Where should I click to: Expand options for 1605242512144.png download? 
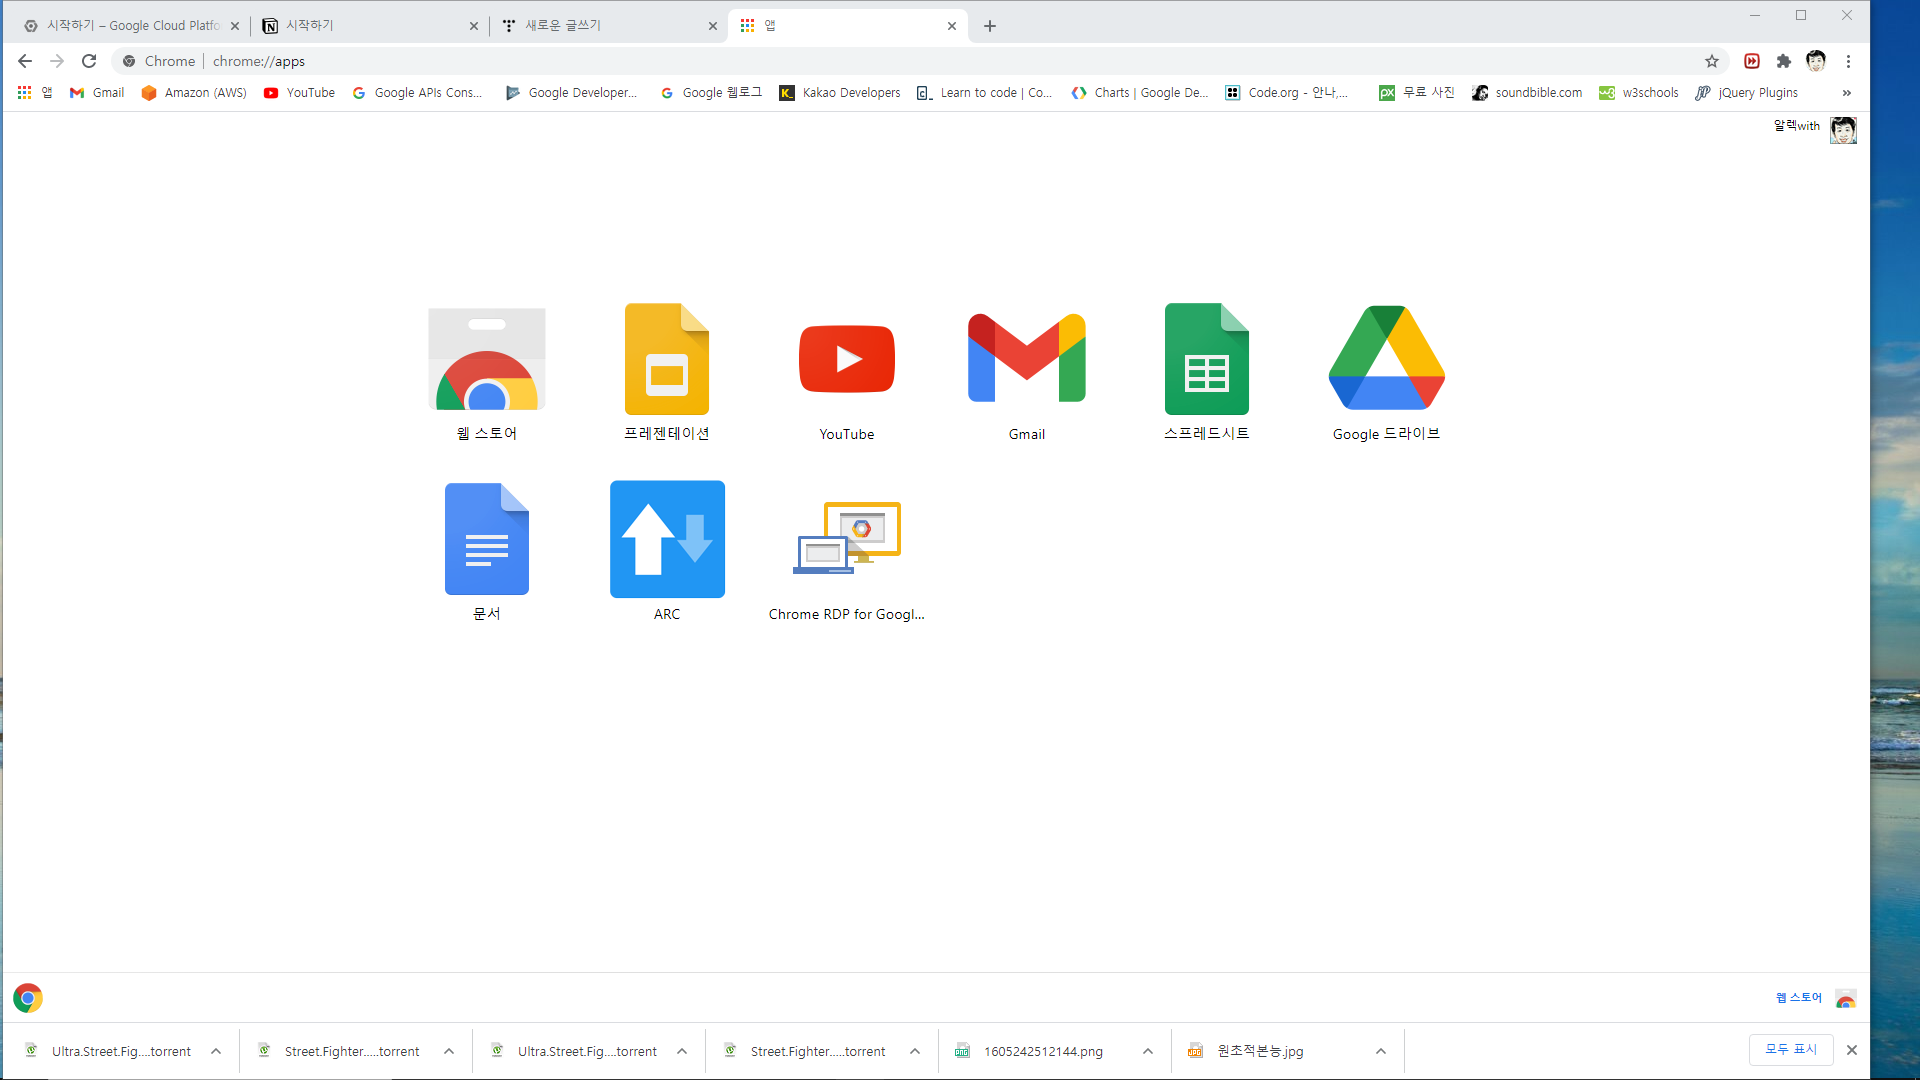pos(1148,1051)
